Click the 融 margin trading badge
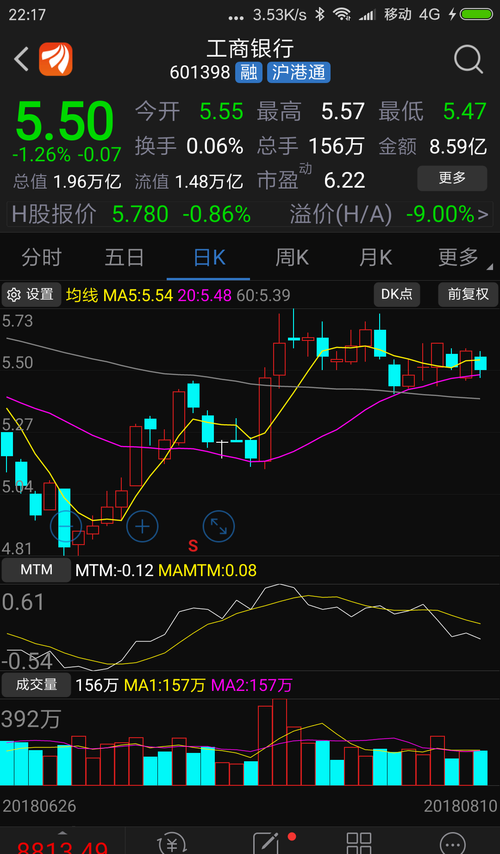 tap(249, 72)
